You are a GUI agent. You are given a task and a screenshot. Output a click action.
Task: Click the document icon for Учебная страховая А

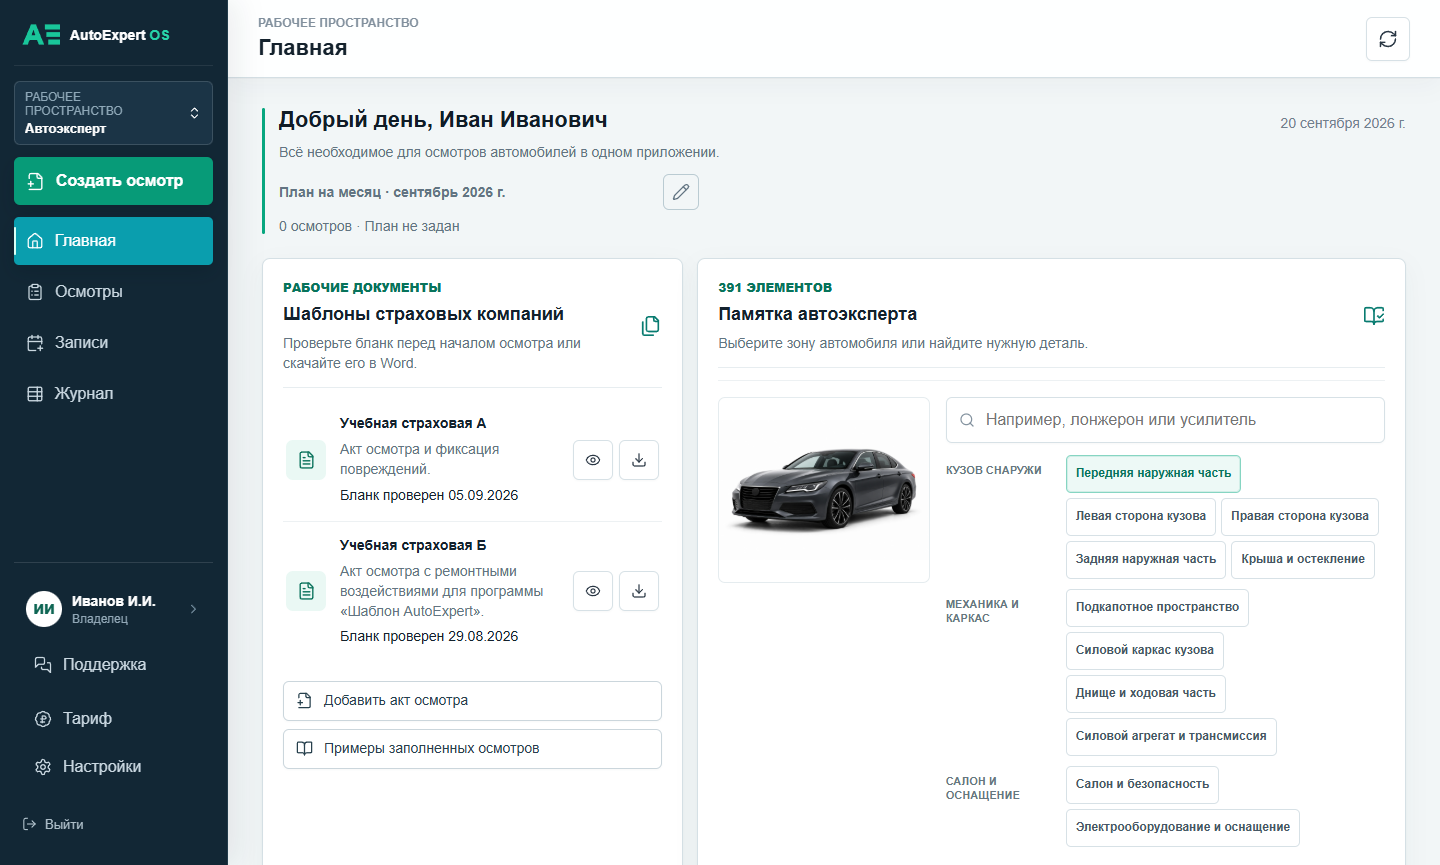(x=306, y=460)
